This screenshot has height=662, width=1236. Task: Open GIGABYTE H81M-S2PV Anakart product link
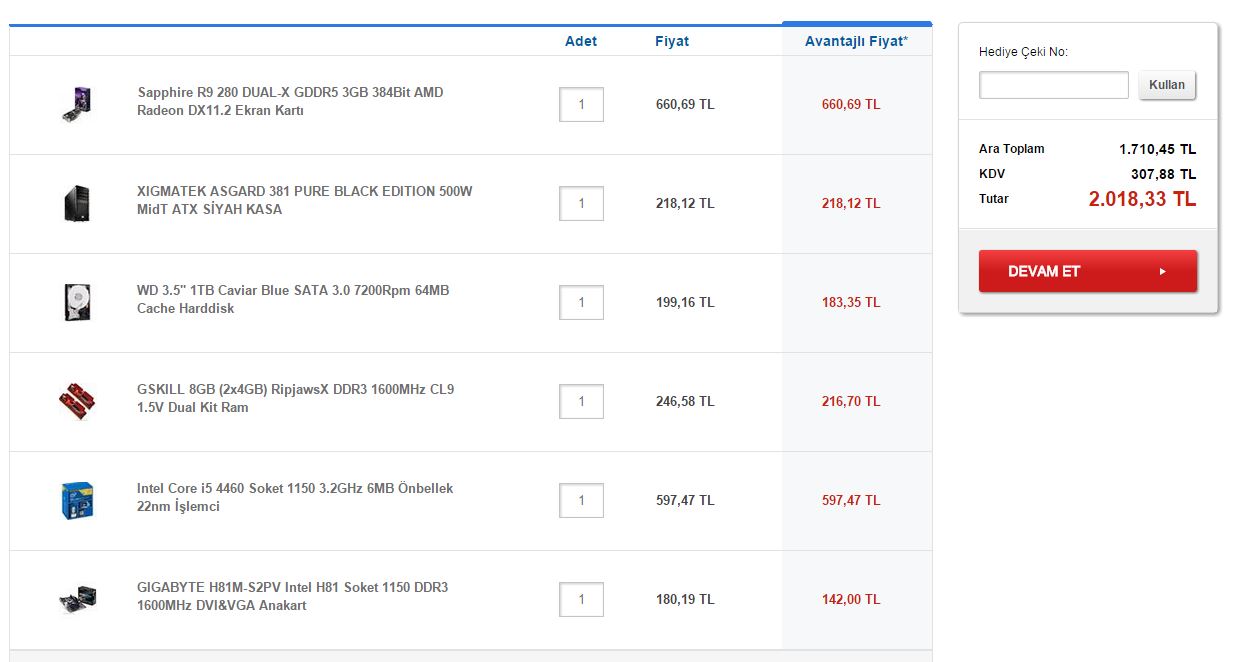point(292,596)
